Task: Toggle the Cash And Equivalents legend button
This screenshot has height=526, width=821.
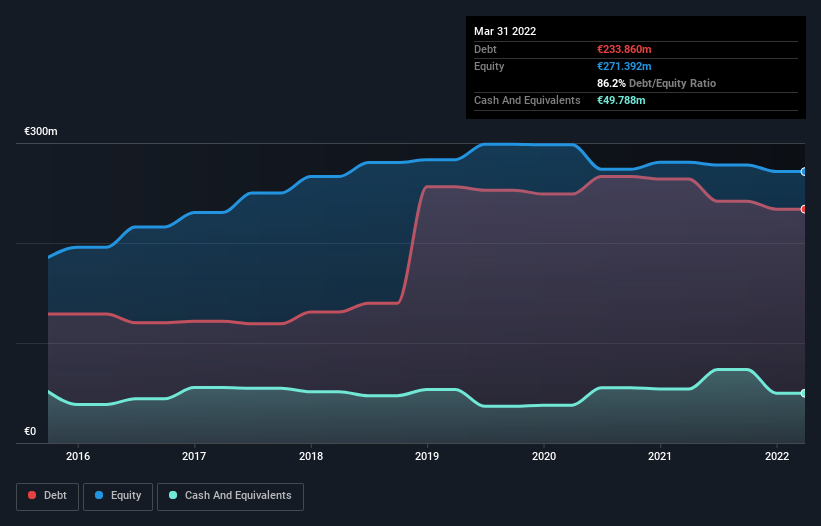Action: 230,496
